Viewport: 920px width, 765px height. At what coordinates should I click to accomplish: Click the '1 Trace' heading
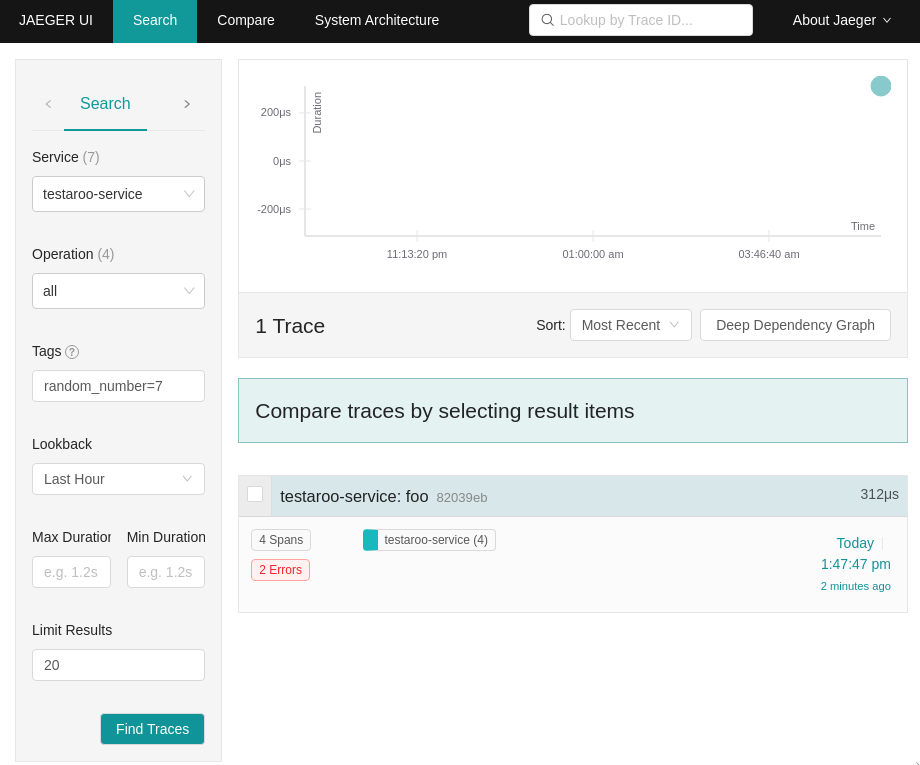[x=290, y=326]
